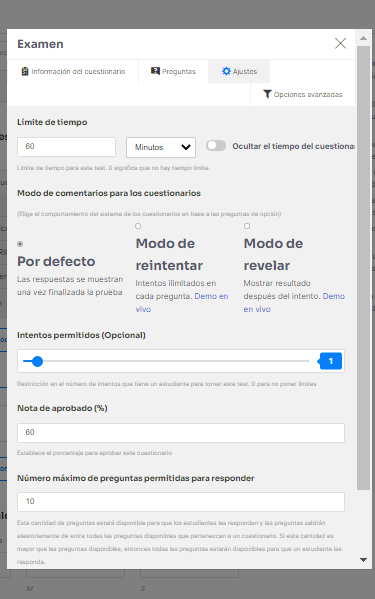
Task: Select the Modo de revelar radio button
Action: pyautogui.click(x=247, y=226)
